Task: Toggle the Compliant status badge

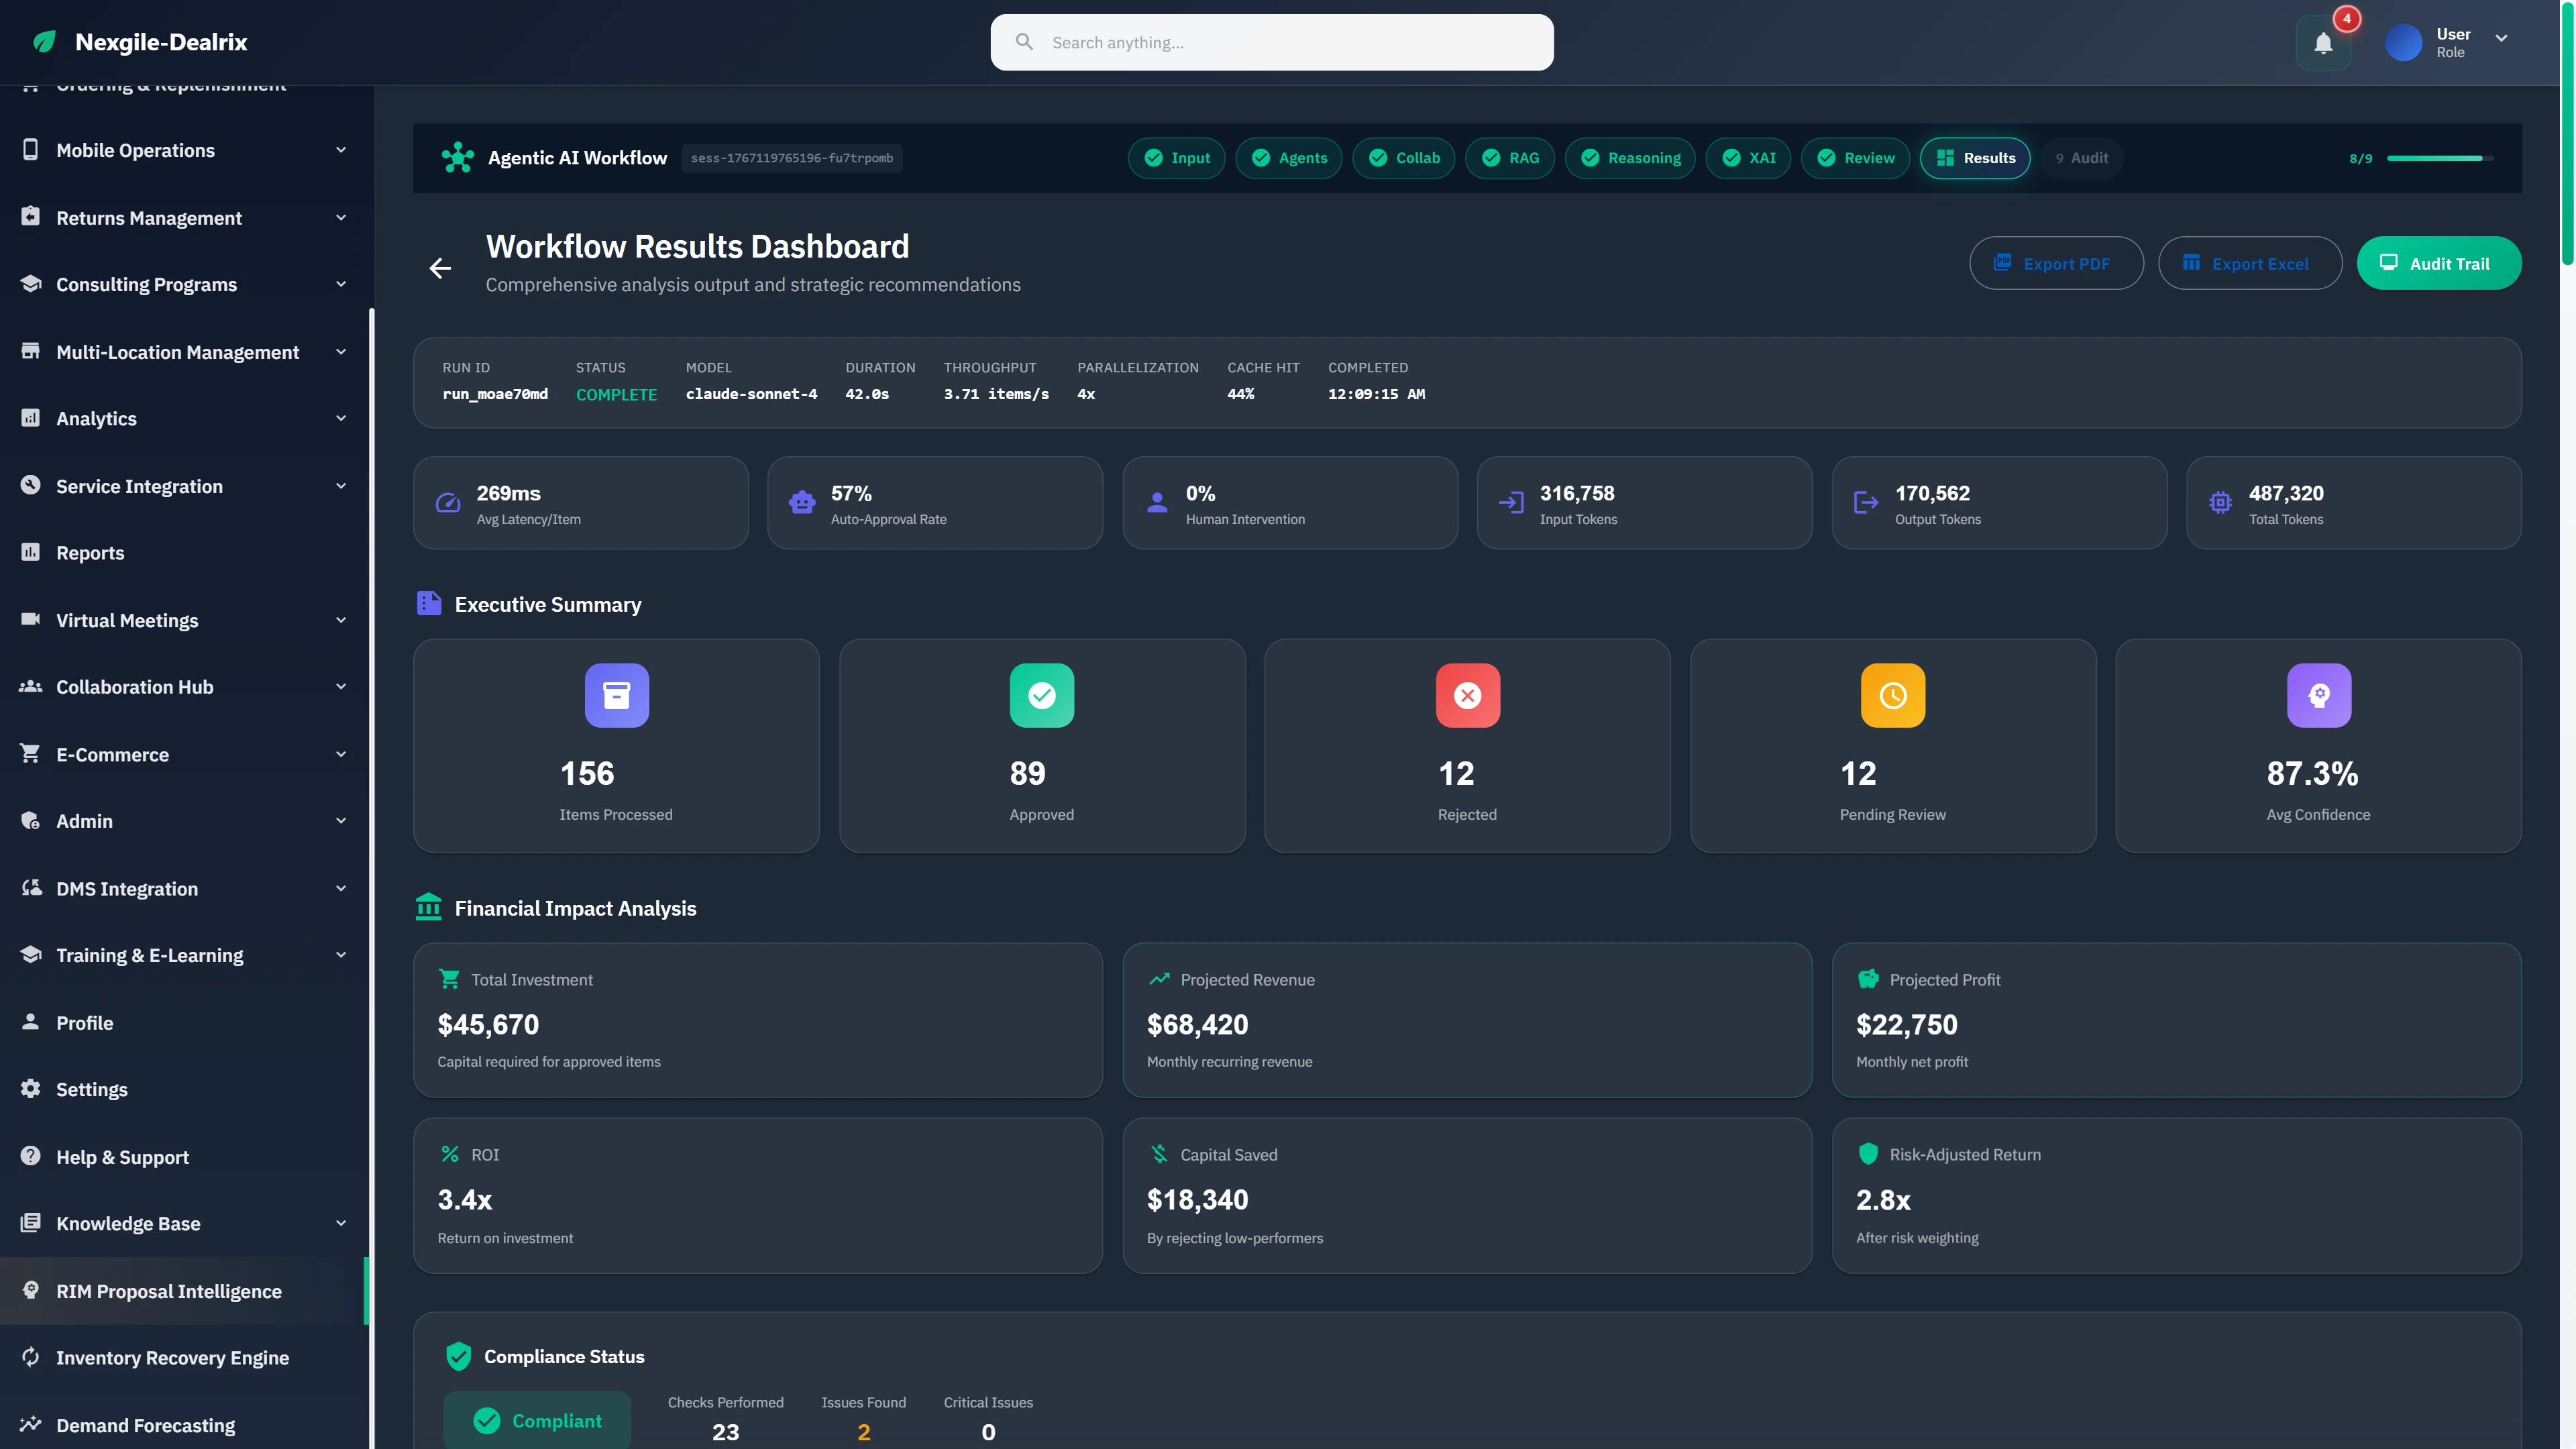Action: pos(537,1420)
